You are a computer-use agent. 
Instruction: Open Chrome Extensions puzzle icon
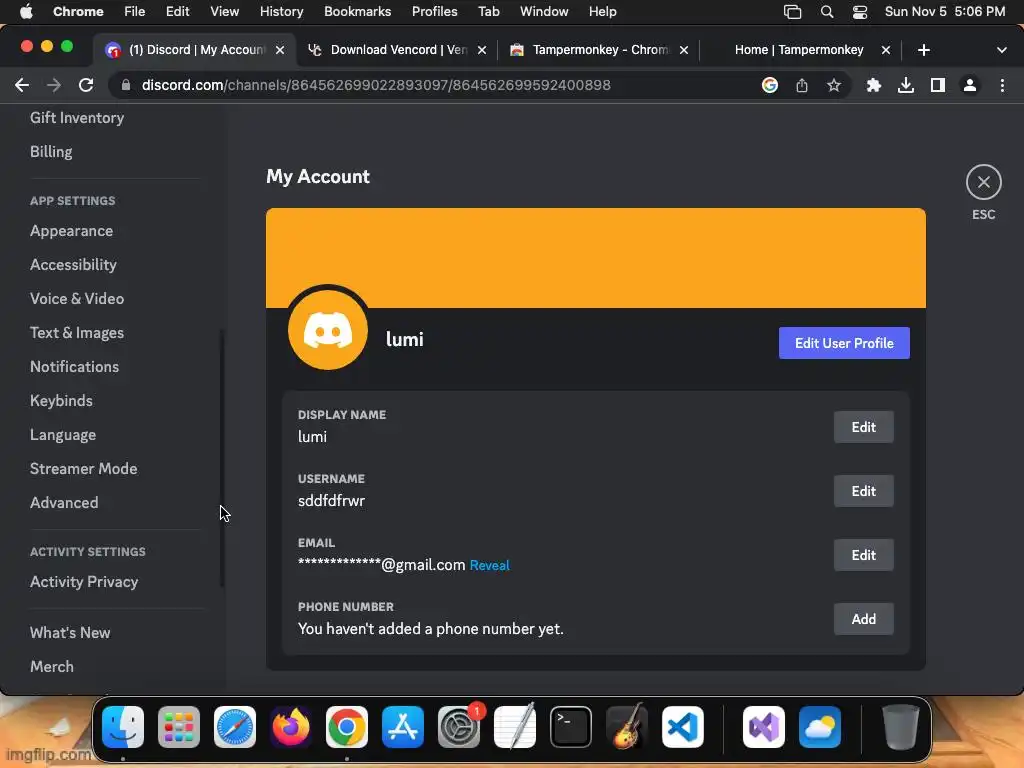pos(873,85)
